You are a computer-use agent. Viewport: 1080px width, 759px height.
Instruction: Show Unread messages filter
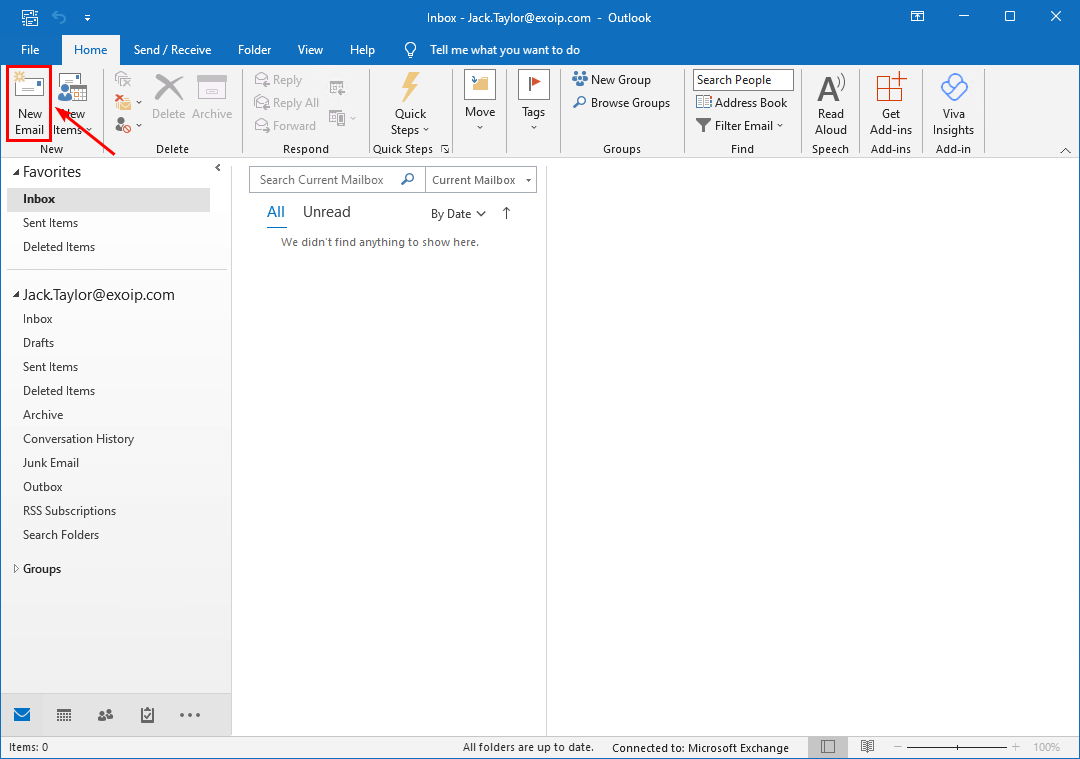coord(326,213)
